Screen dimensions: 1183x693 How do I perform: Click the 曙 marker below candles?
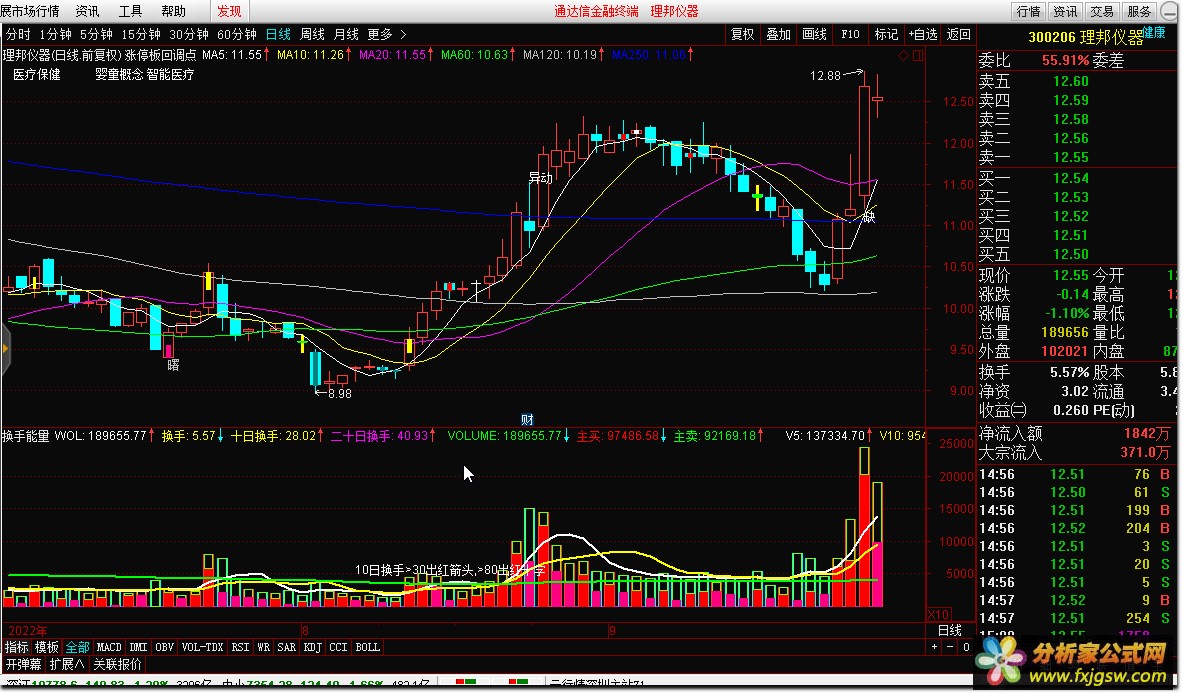(x=174, y=365)
